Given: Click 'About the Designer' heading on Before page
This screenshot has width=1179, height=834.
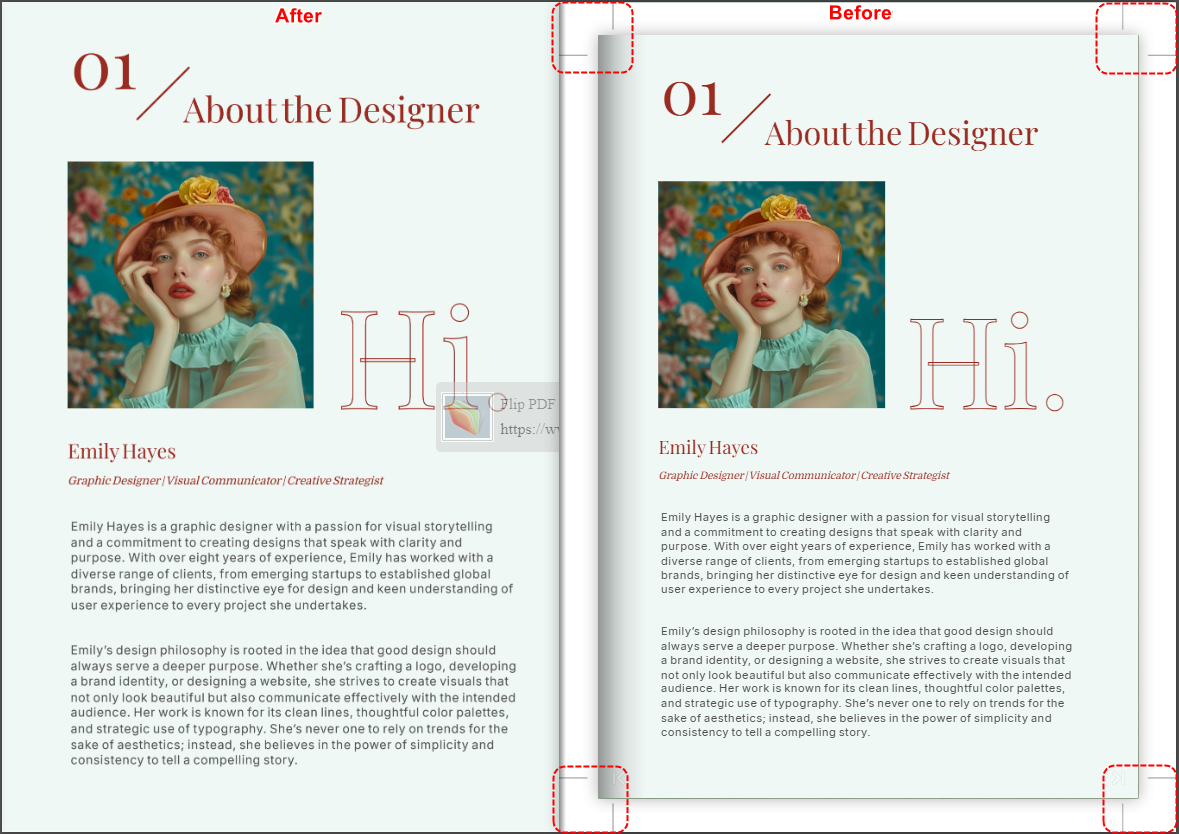Looking at the screenshot, I should coord(901,134).
